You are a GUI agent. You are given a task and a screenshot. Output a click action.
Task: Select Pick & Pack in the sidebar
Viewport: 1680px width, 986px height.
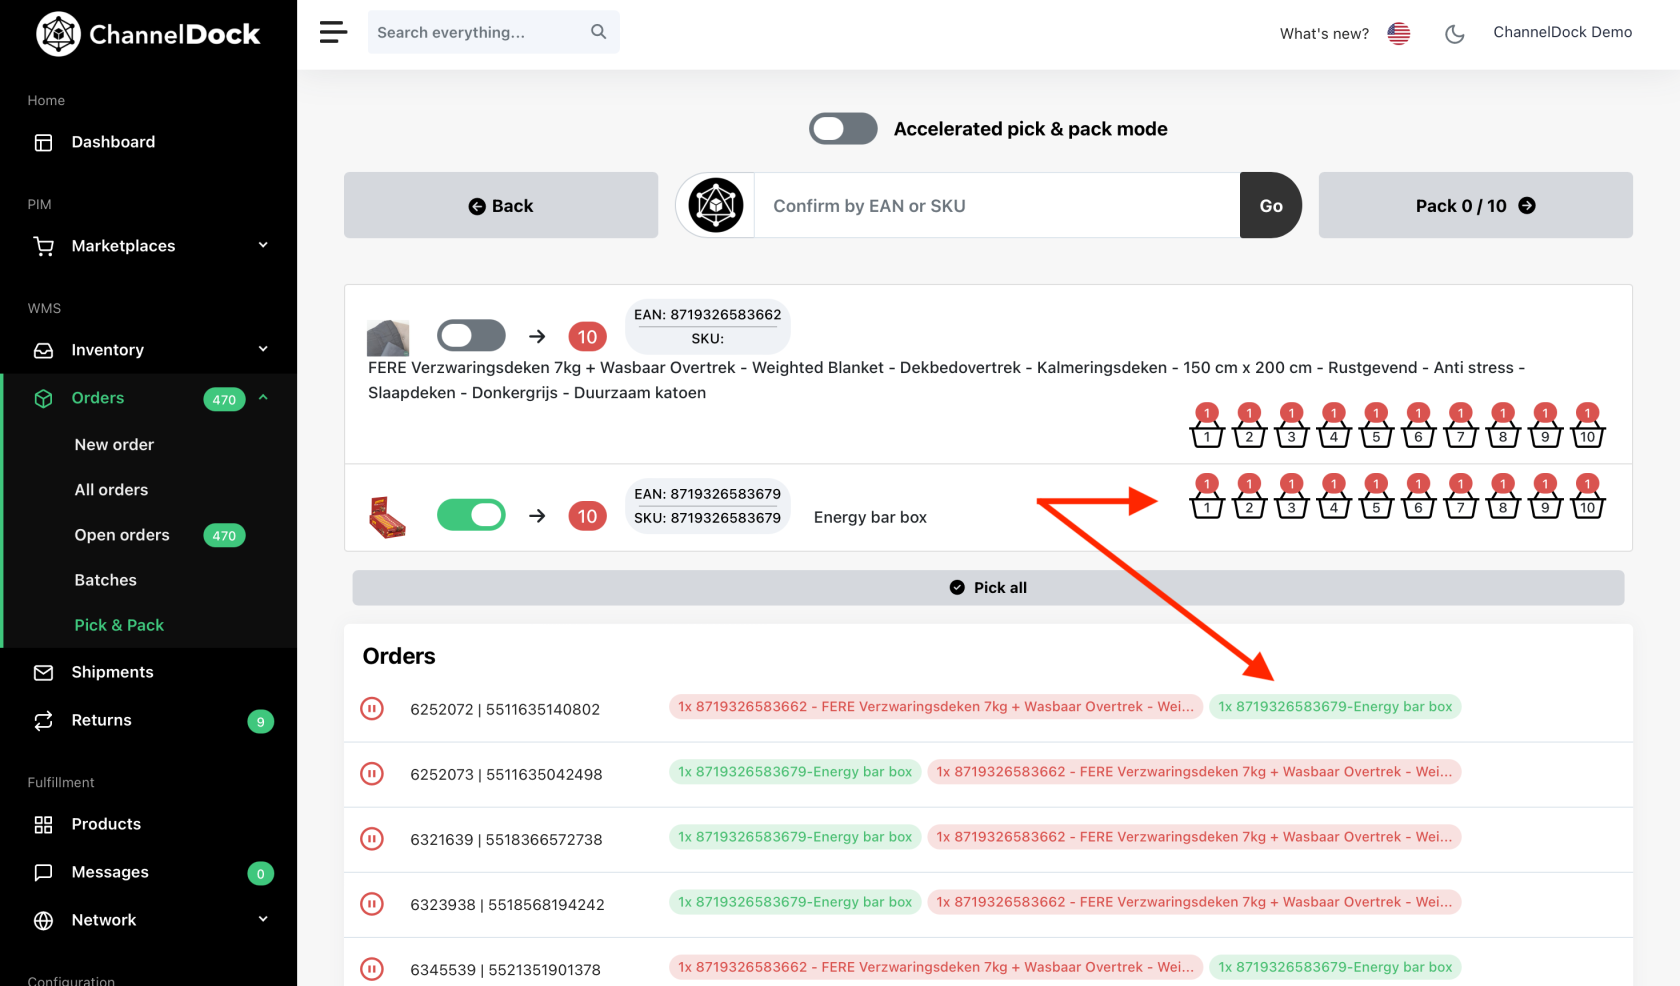tap(119, 625)
